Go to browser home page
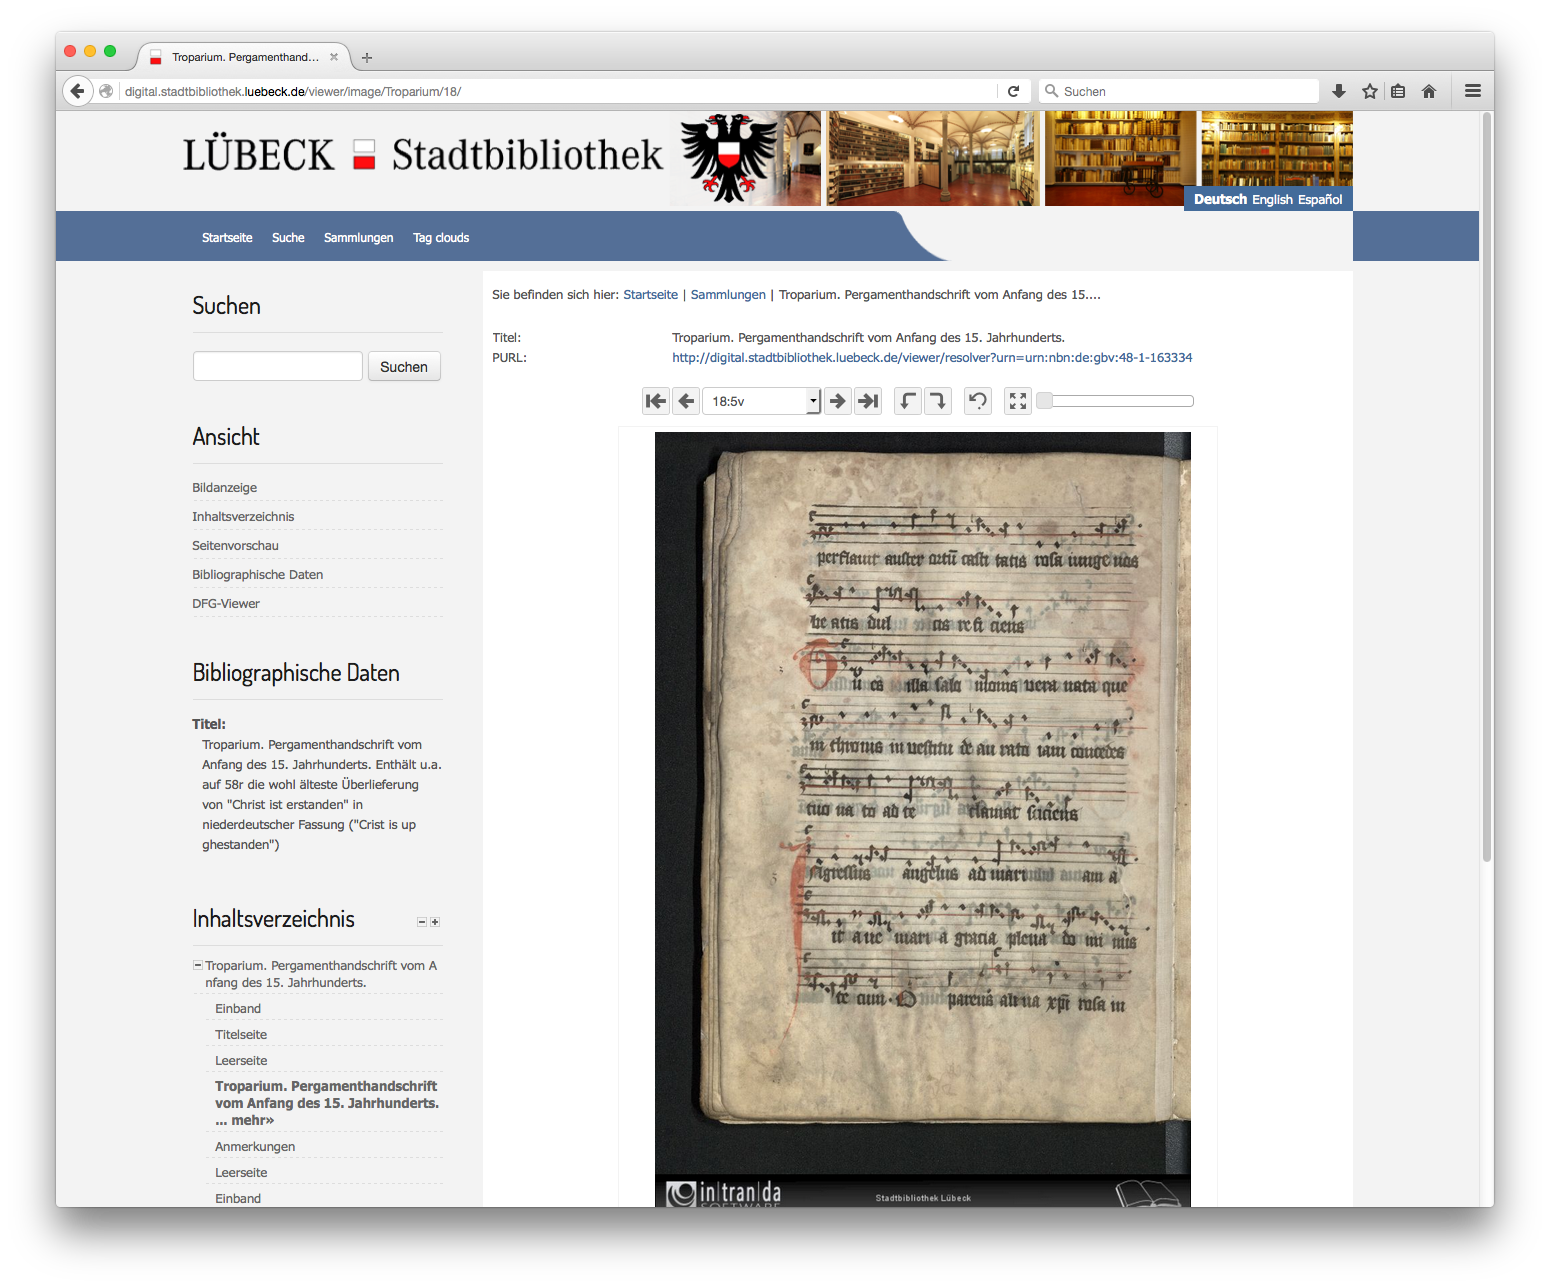 tap(1429, 91)
